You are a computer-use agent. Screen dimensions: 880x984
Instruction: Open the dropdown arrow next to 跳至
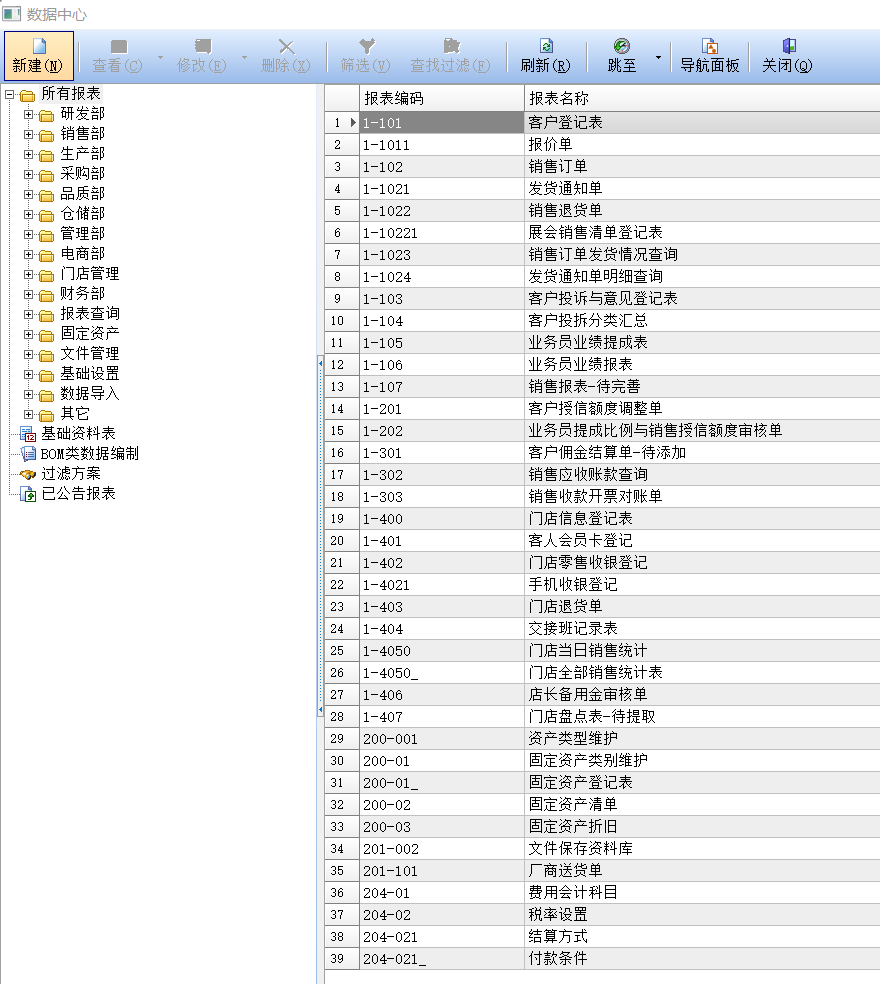pyautogui.click(x=658, y=57)
